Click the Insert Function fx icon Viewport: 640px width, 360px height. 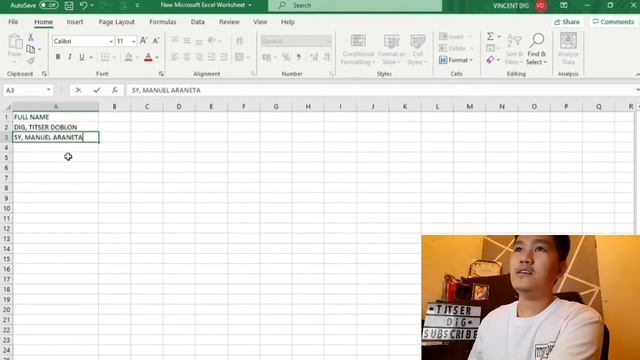[x=115, y=90]
